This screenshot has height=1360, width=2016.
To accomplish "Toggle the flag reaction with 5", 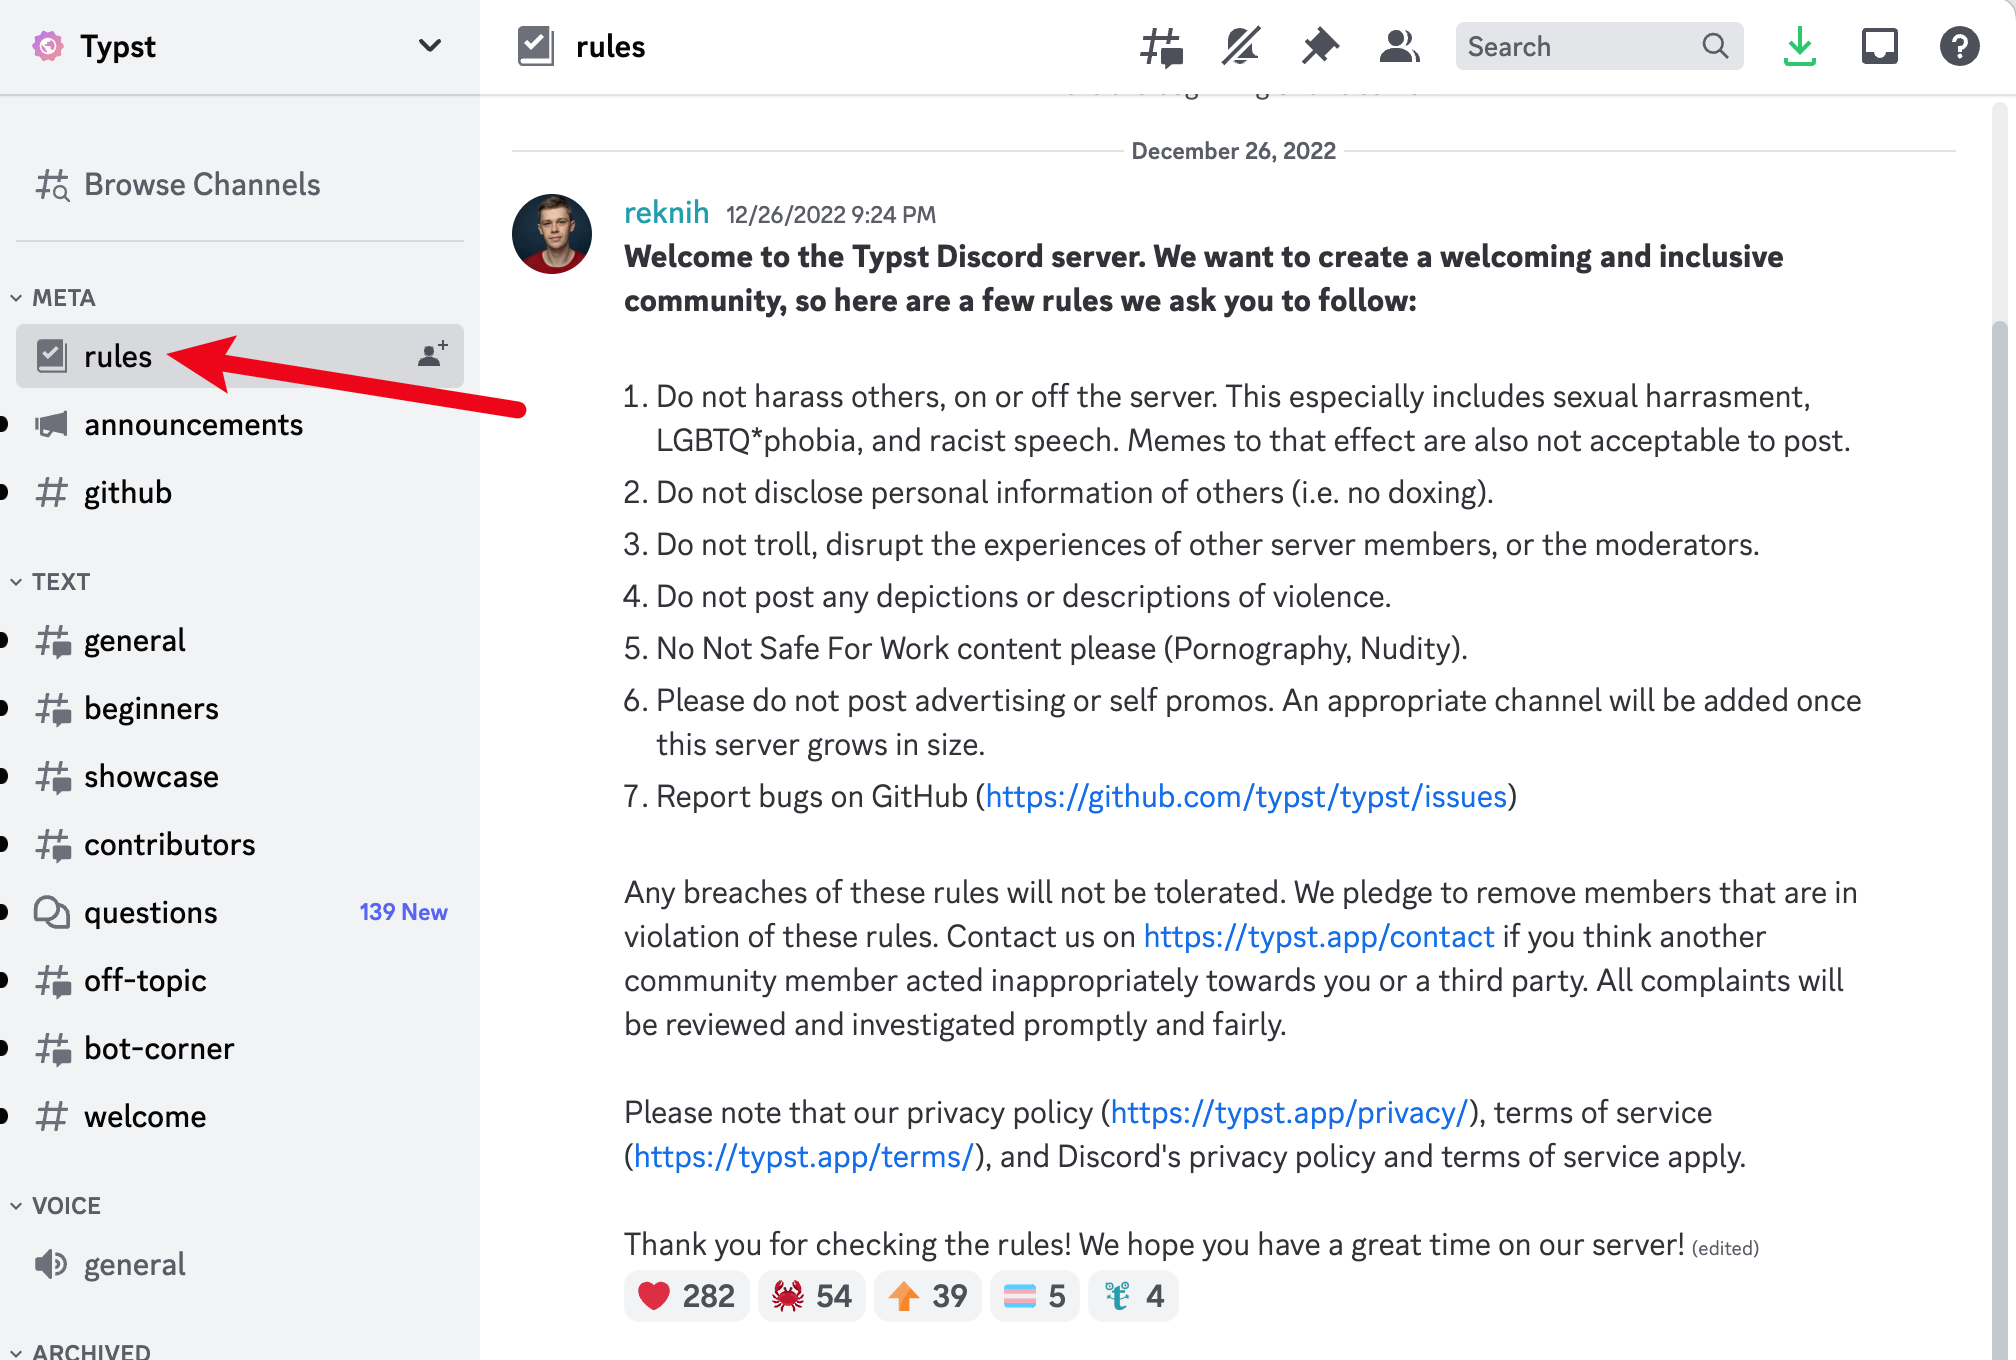I will [x=1034, y=1296].
